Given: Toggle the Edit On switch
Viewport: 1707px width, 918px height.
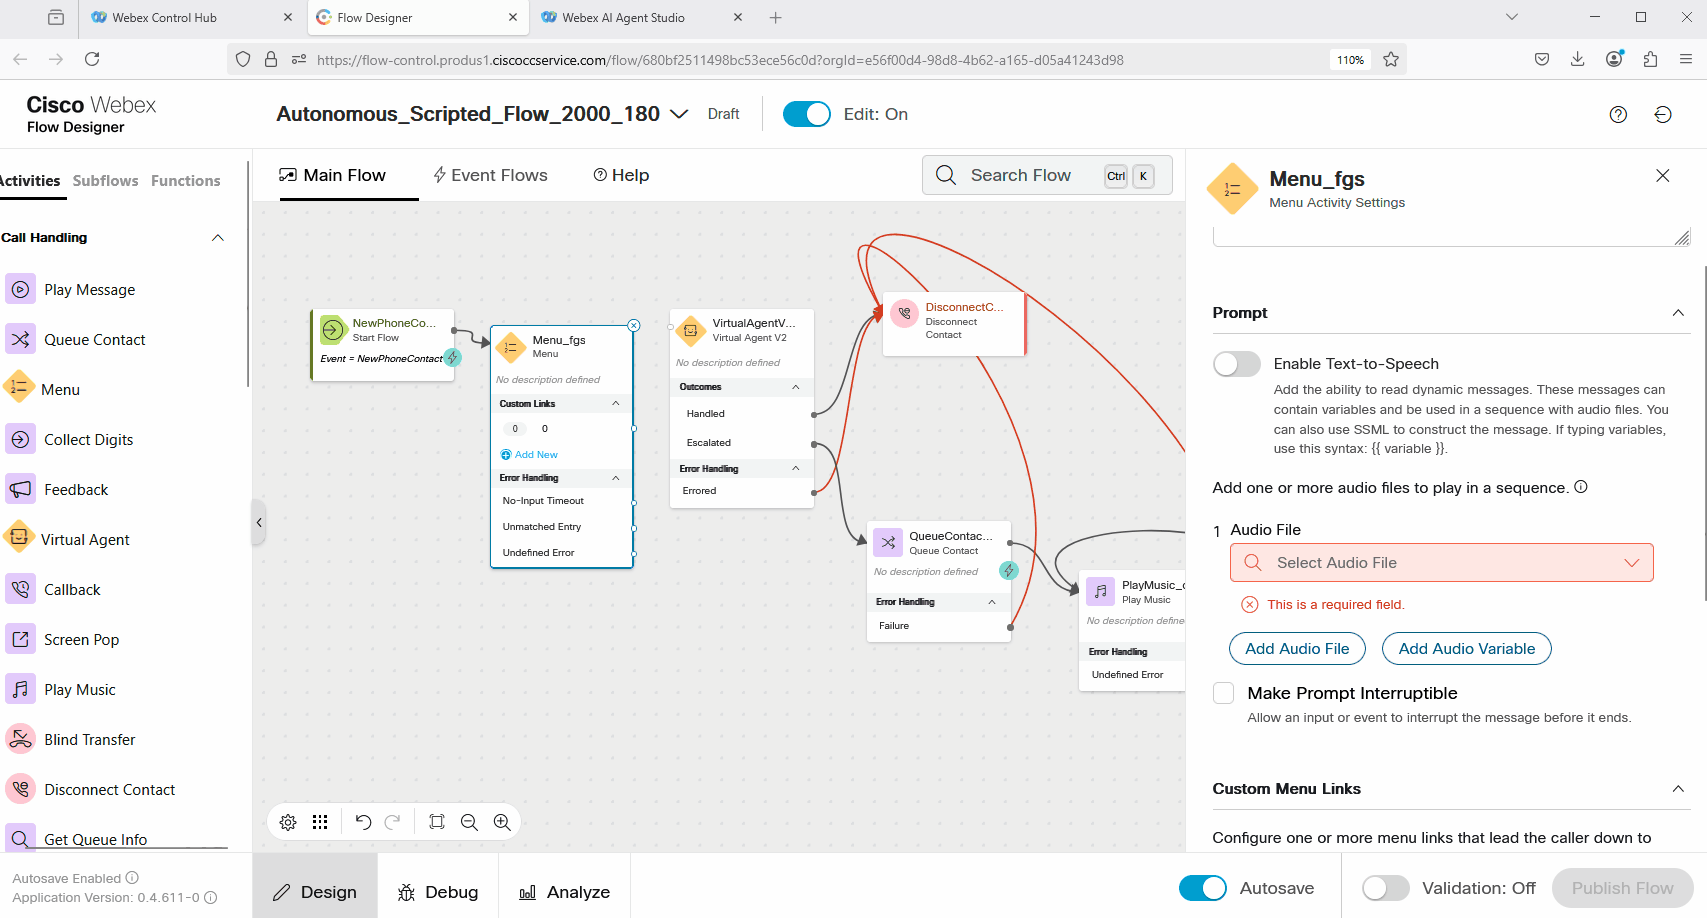Looking at the screenshot, I should [x=806, y=114].
